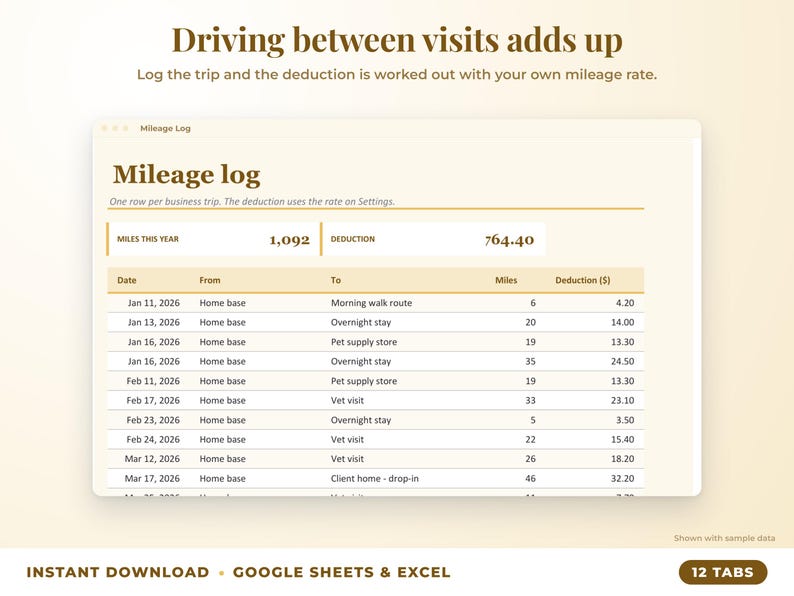Click the Miles column header
Screen dimensions: 794x596
[x=506, y=280]
